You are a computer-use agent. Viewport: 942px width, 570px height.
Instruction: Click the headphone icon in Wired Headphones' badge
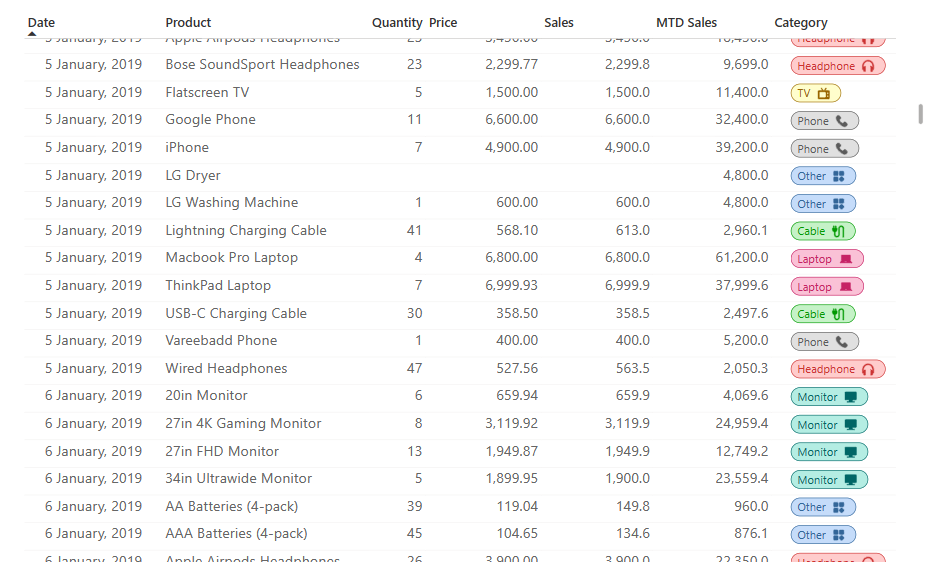869,369
